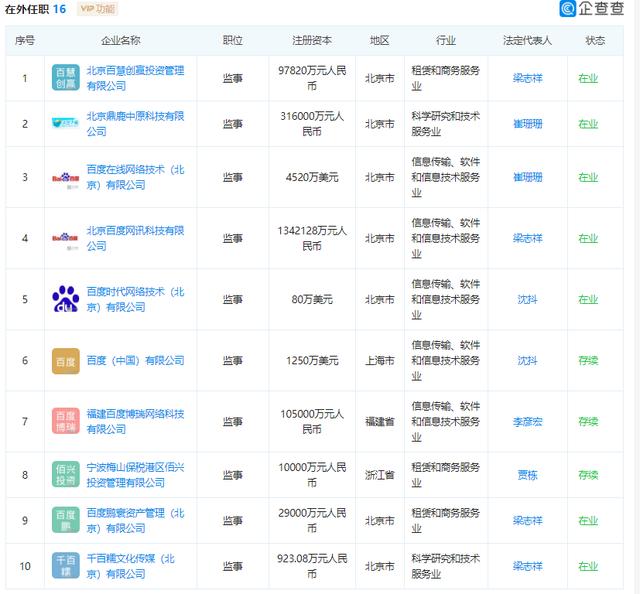Viewport: 640px width, 594px height.
Task: Open 百度鹏寰资产管理（北京）有限公司 link
Action: 135,521
